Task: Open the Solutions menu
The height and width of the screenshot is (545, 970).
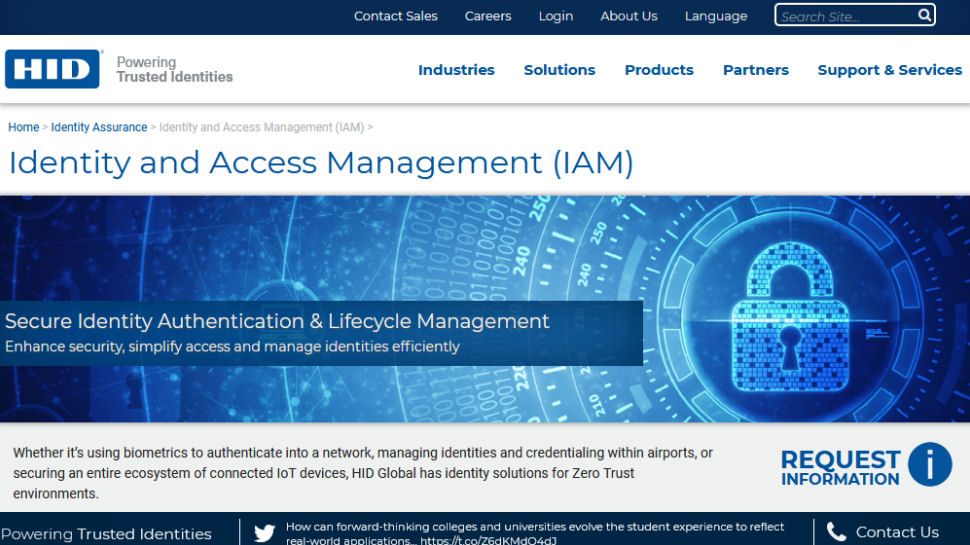Action: coord(559,70)
